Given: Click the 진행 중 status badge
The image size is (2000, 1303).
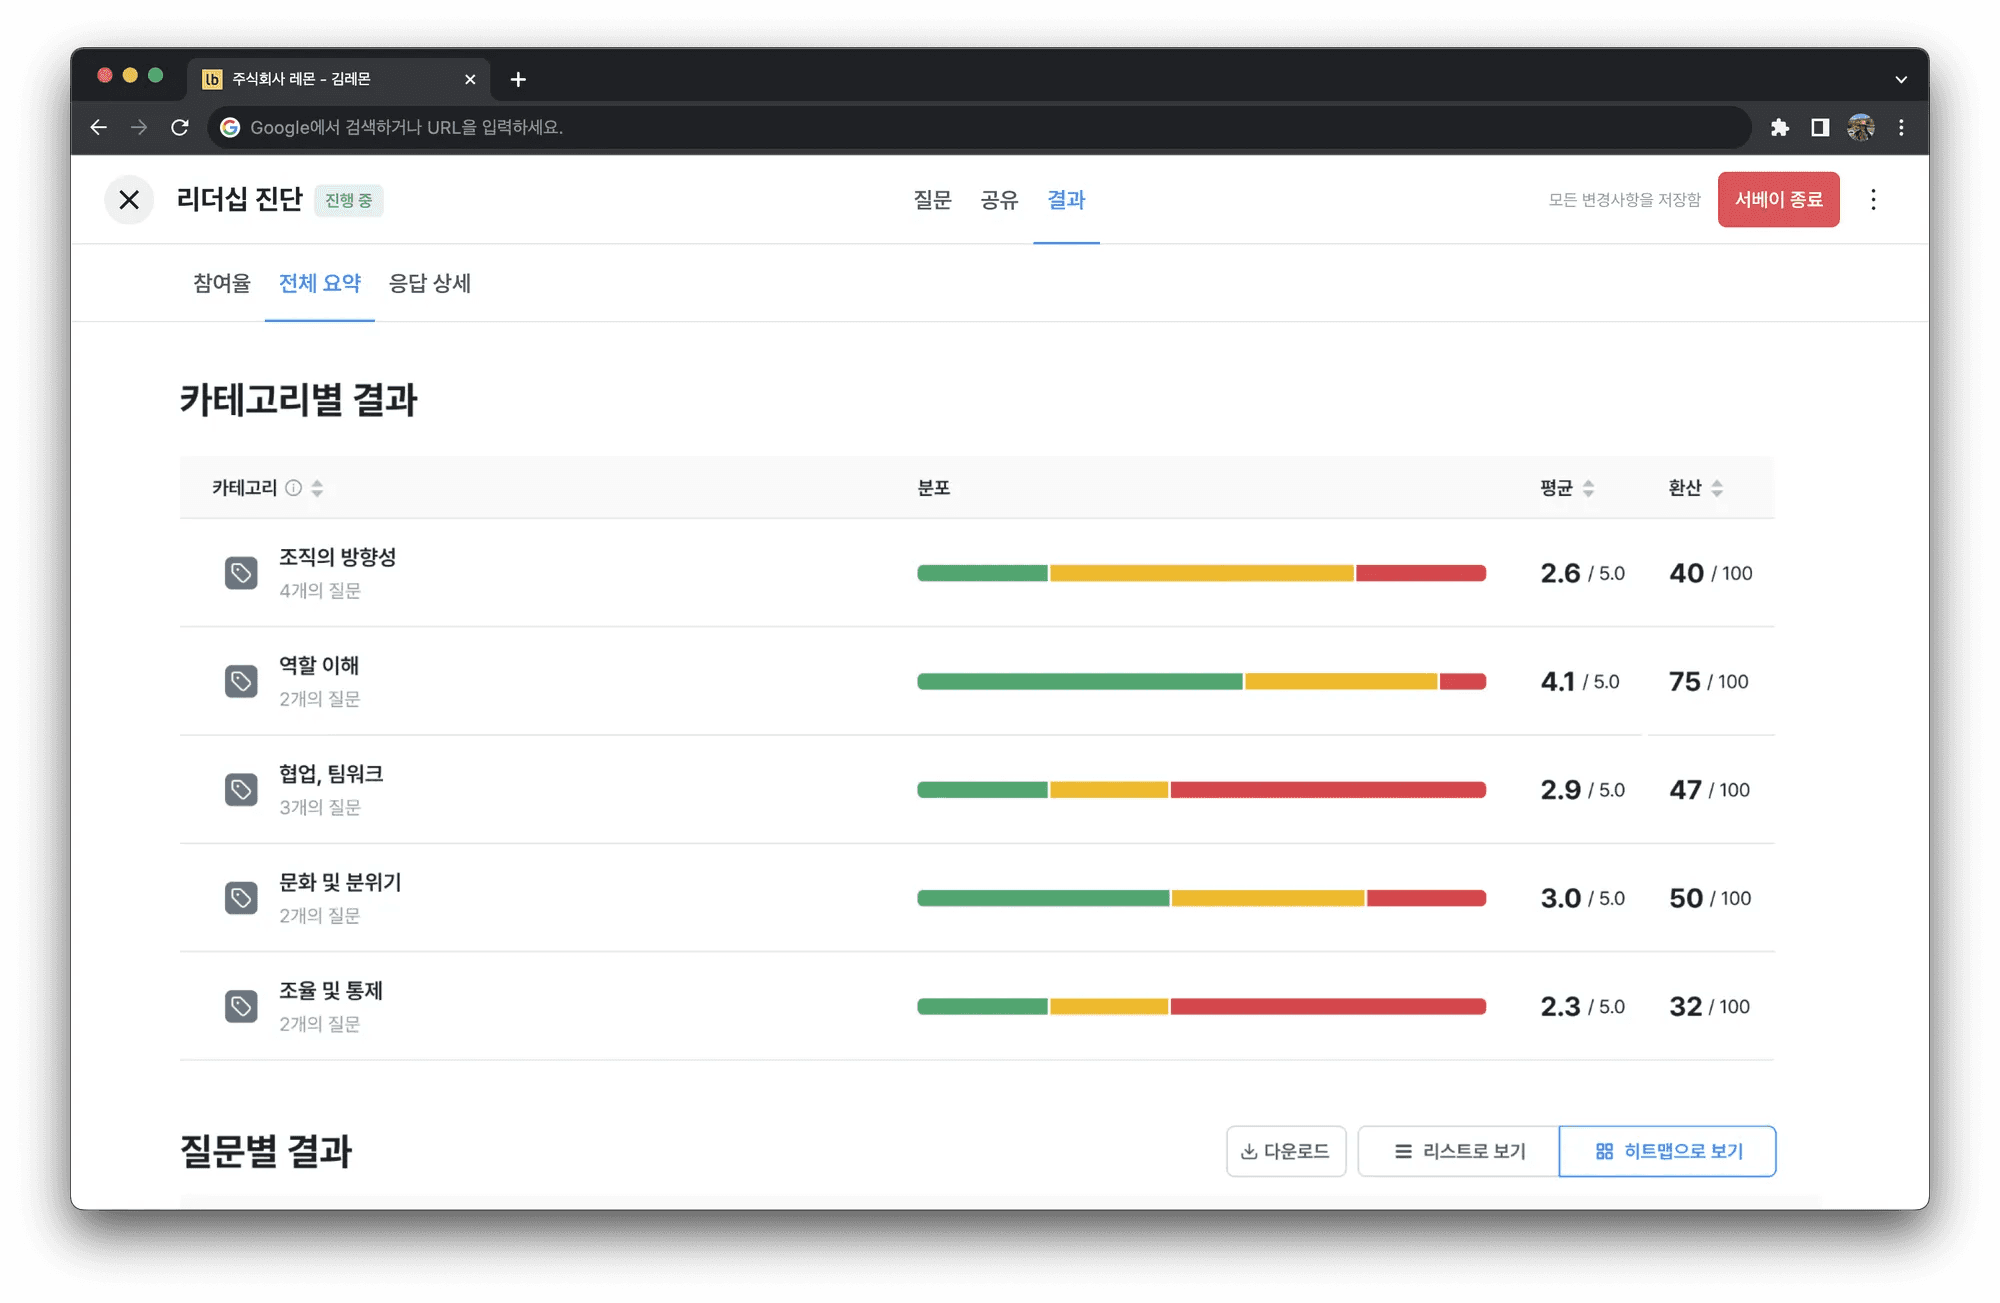Looking at the screenshot, I should pyautogui.click(x=349, y=200).
